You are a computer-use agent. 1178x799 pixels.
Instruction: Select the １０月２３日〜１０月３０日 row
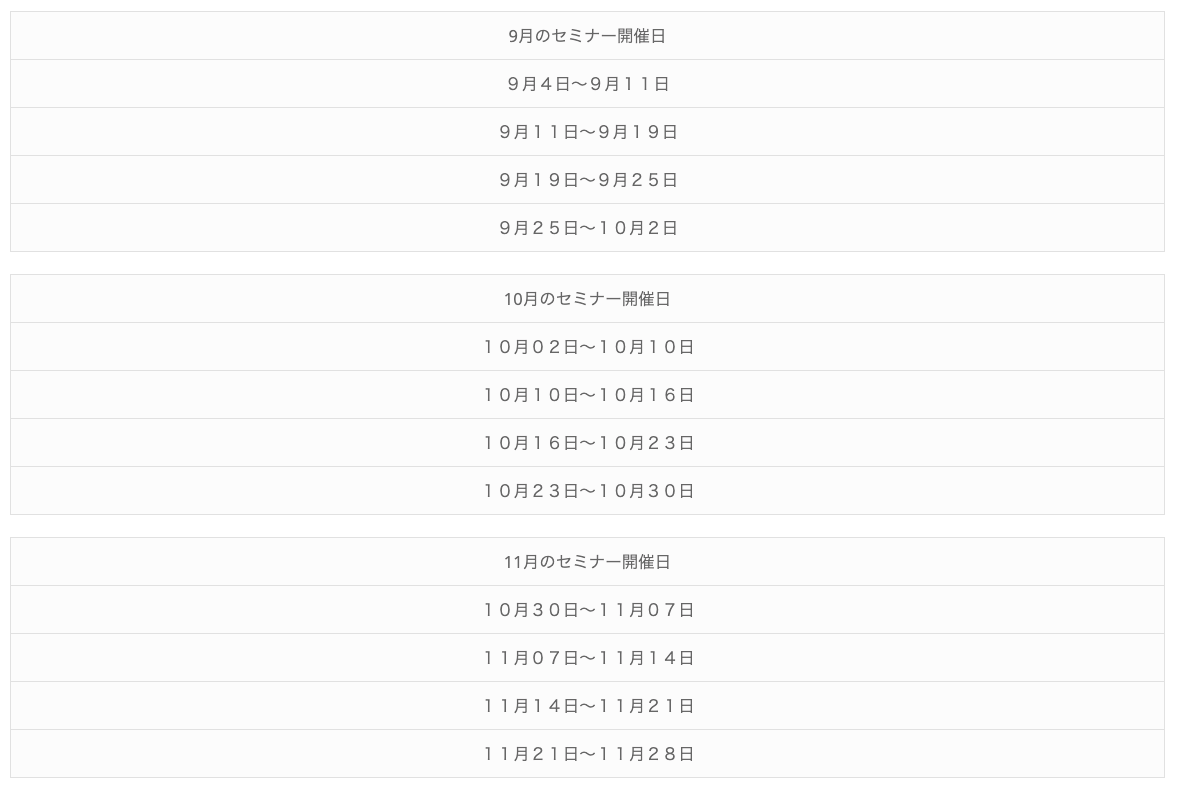click(587, 491)
